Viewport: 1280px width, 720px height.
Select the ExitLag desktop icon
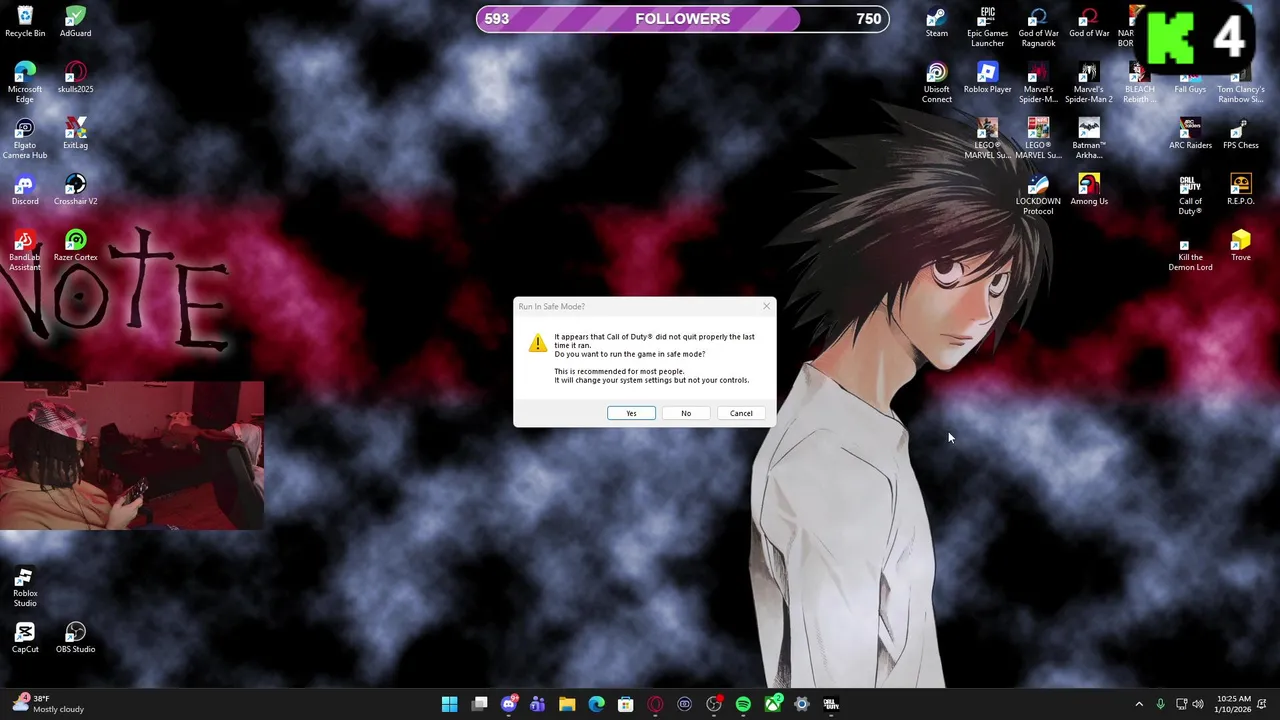tap(75, 134)
